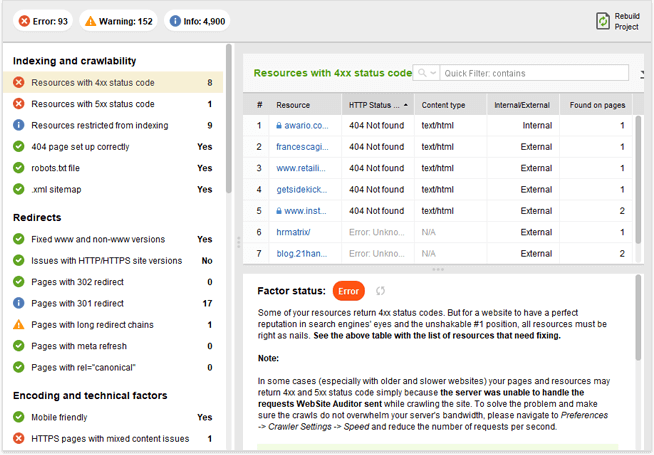Expand the toolbar overflow arrow beside Quick Filter
This screenshot has width=654, height=455.
point(641,73)
